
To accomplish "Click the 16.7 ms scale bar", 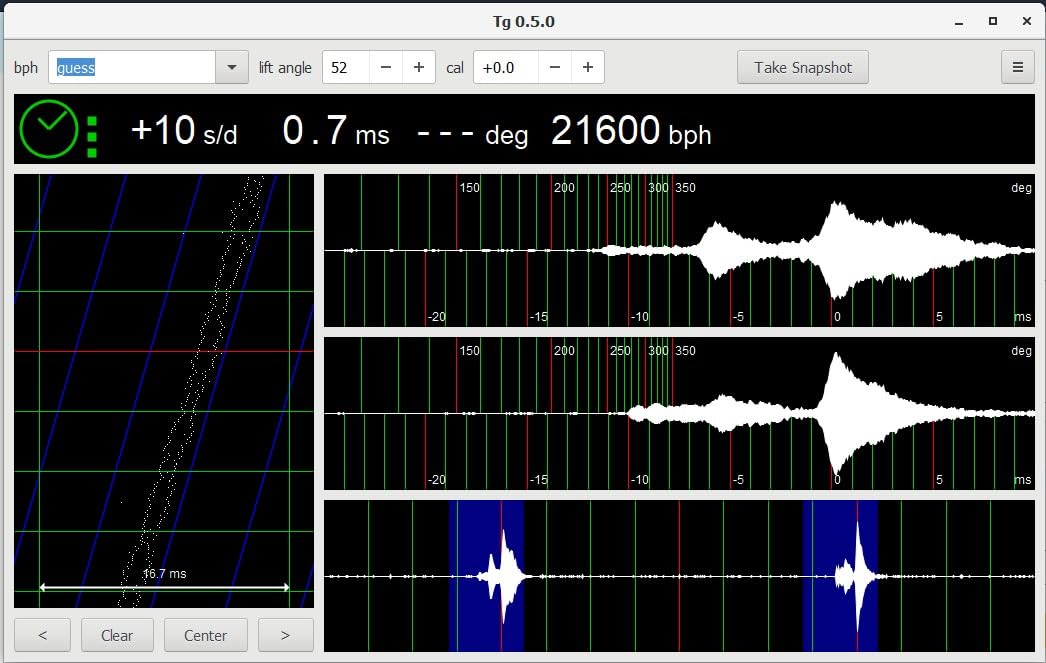I will coord(164,587).
